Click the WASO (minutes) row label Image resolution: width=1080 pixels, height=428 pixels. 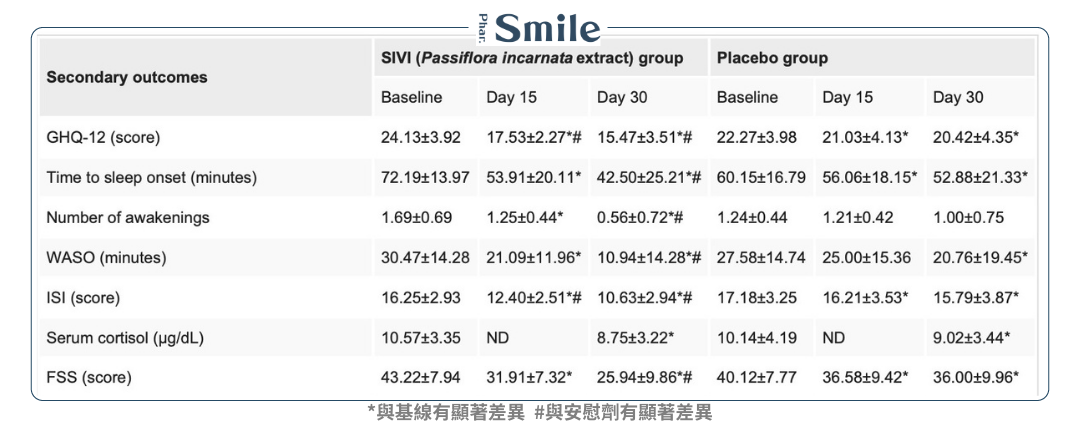click(106, 257)
